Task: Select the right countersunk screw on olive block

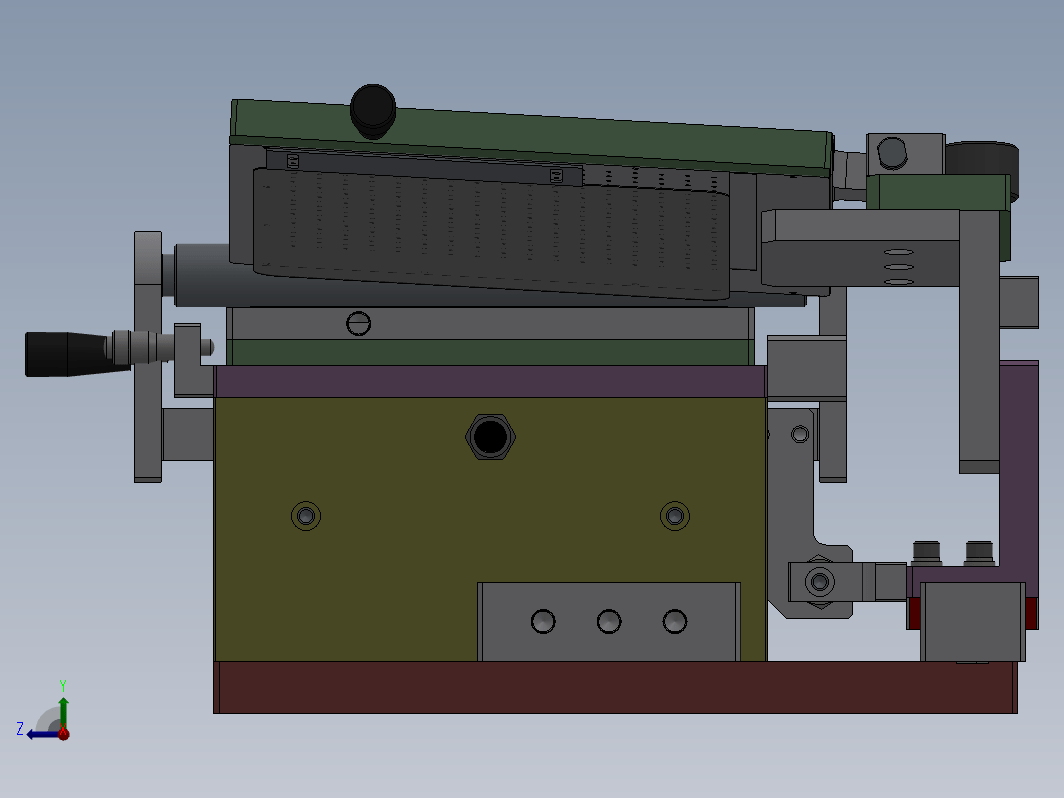Action: pos(674,516)
